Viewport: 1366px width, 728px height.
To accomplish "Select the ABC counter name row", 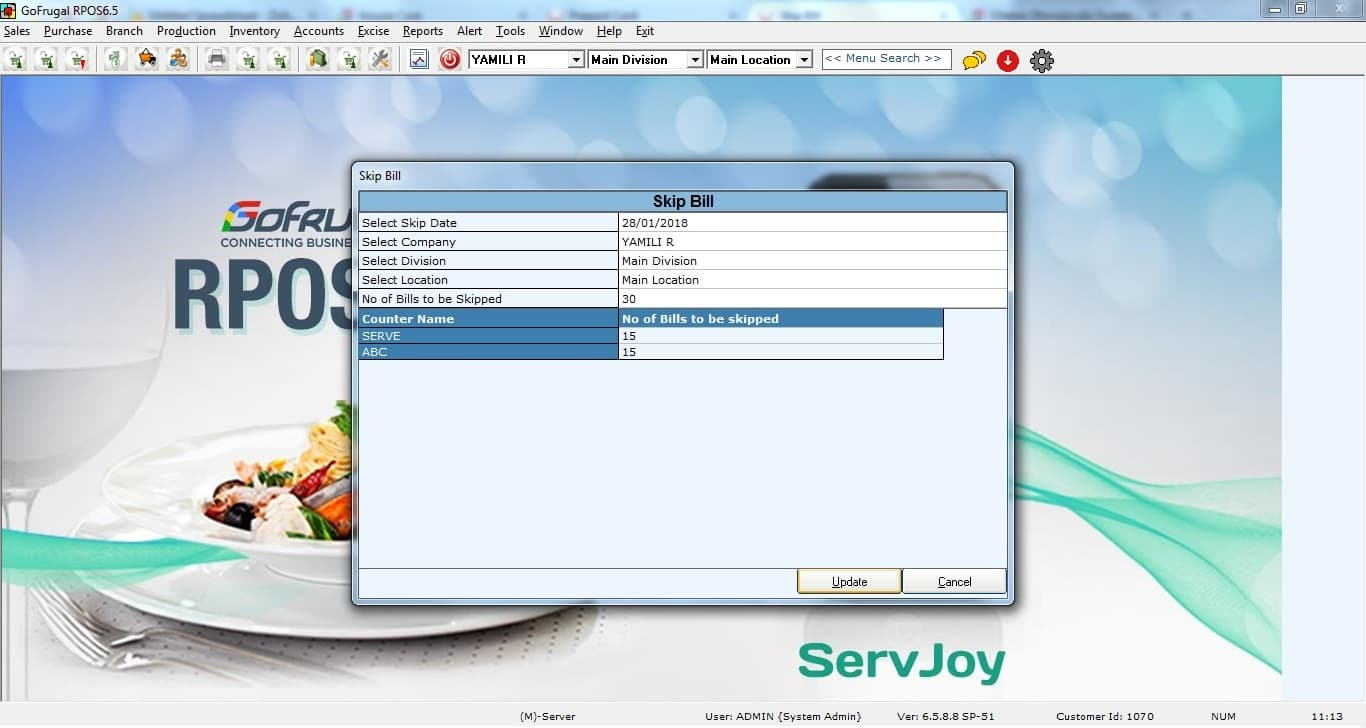I will click(x=489, y=352).
